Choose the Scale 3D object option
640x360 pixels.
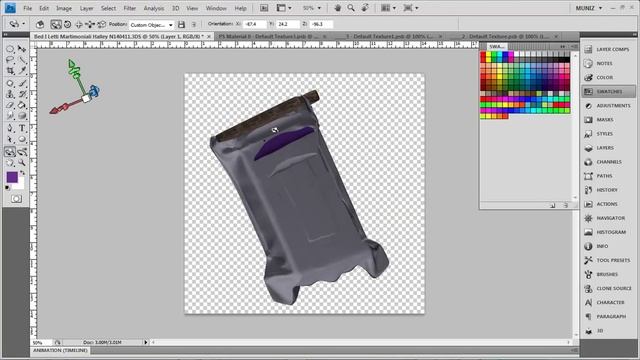pos(101,24)
